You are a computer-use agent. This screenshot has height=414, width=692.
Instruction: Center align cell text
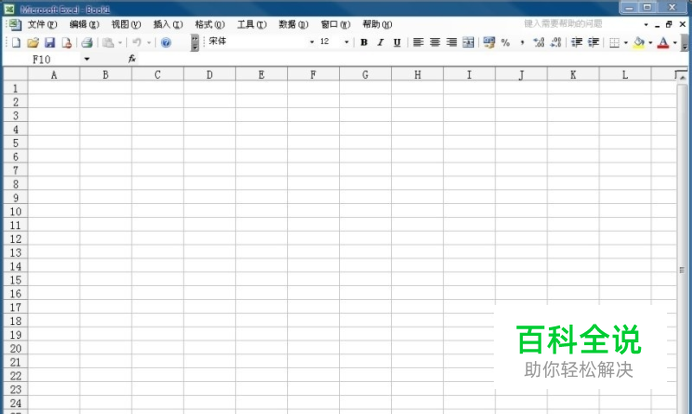pos(435,42)
